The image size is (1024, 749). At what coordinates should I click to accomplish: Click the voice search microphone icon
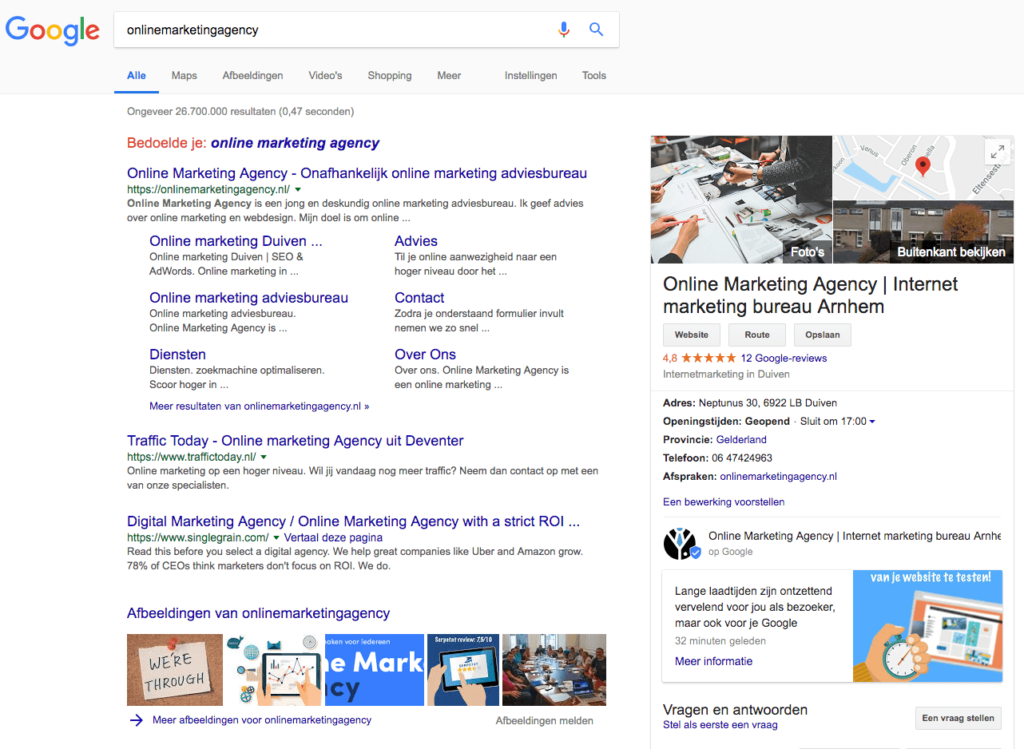(563, 30)
